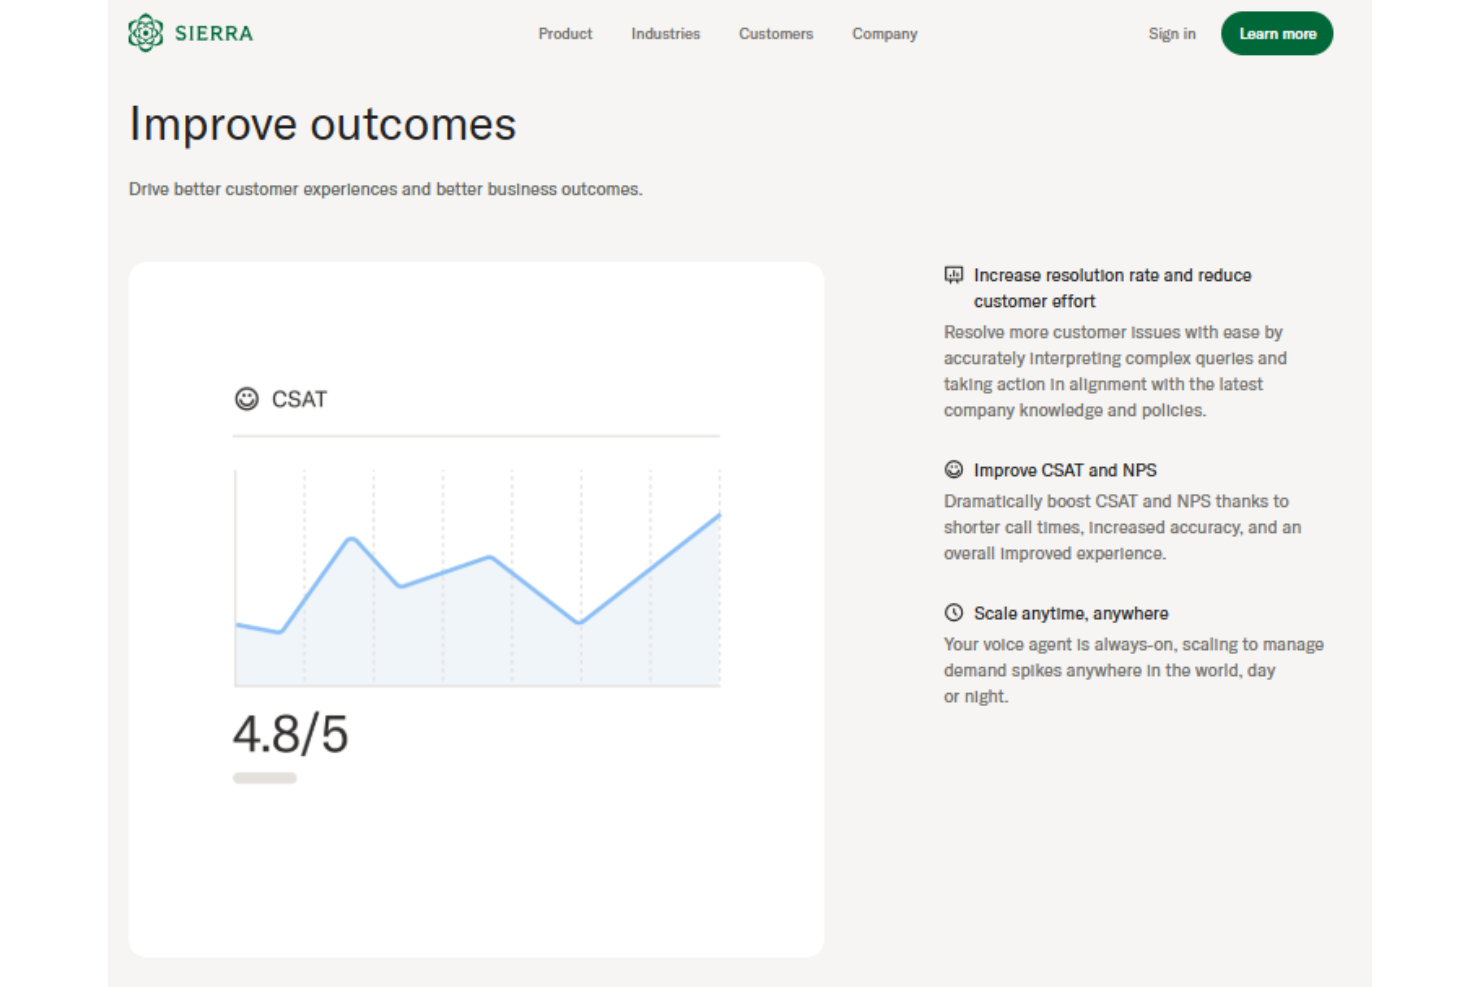Click the Sign in link
Screen dimensions: 1480x987
click(x=1171, y=34)
